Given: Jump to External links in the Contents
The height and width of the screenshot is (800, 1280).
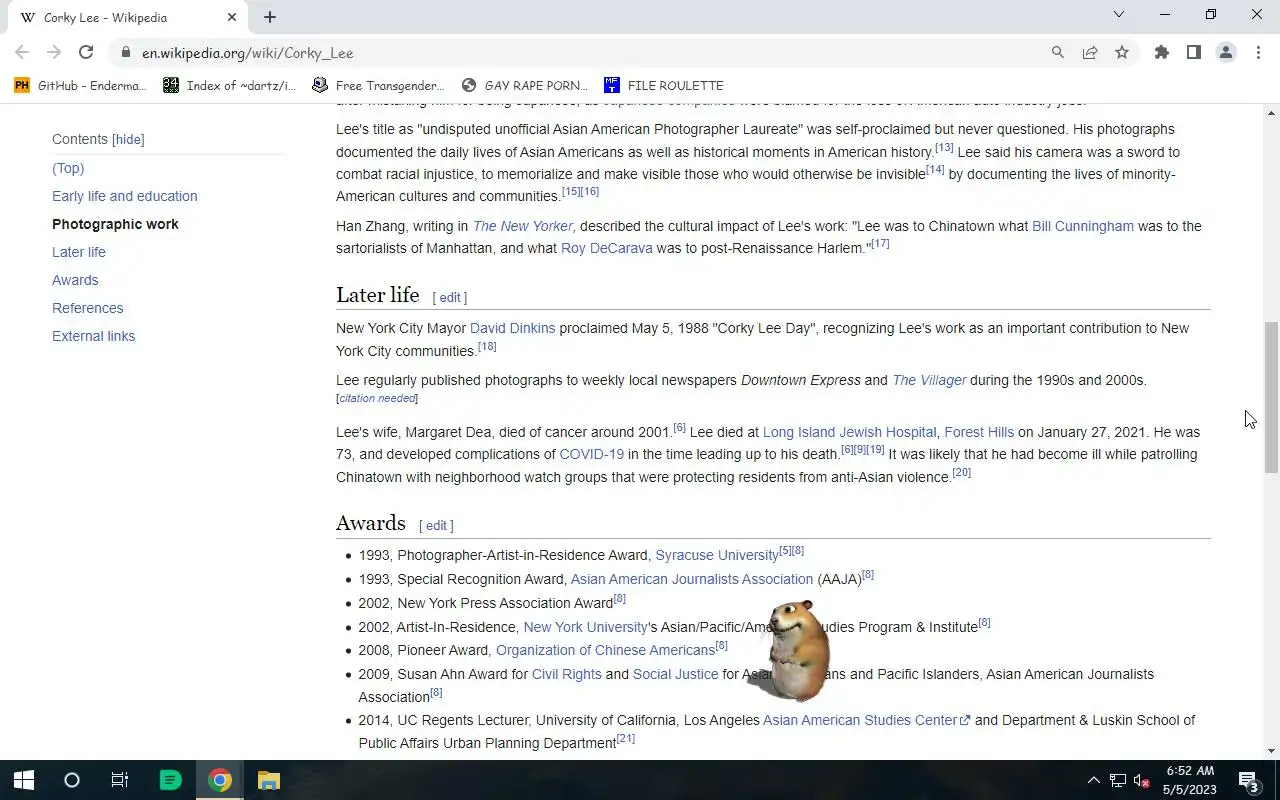Looking at the screenshot, I should click(x=93, y=336).
